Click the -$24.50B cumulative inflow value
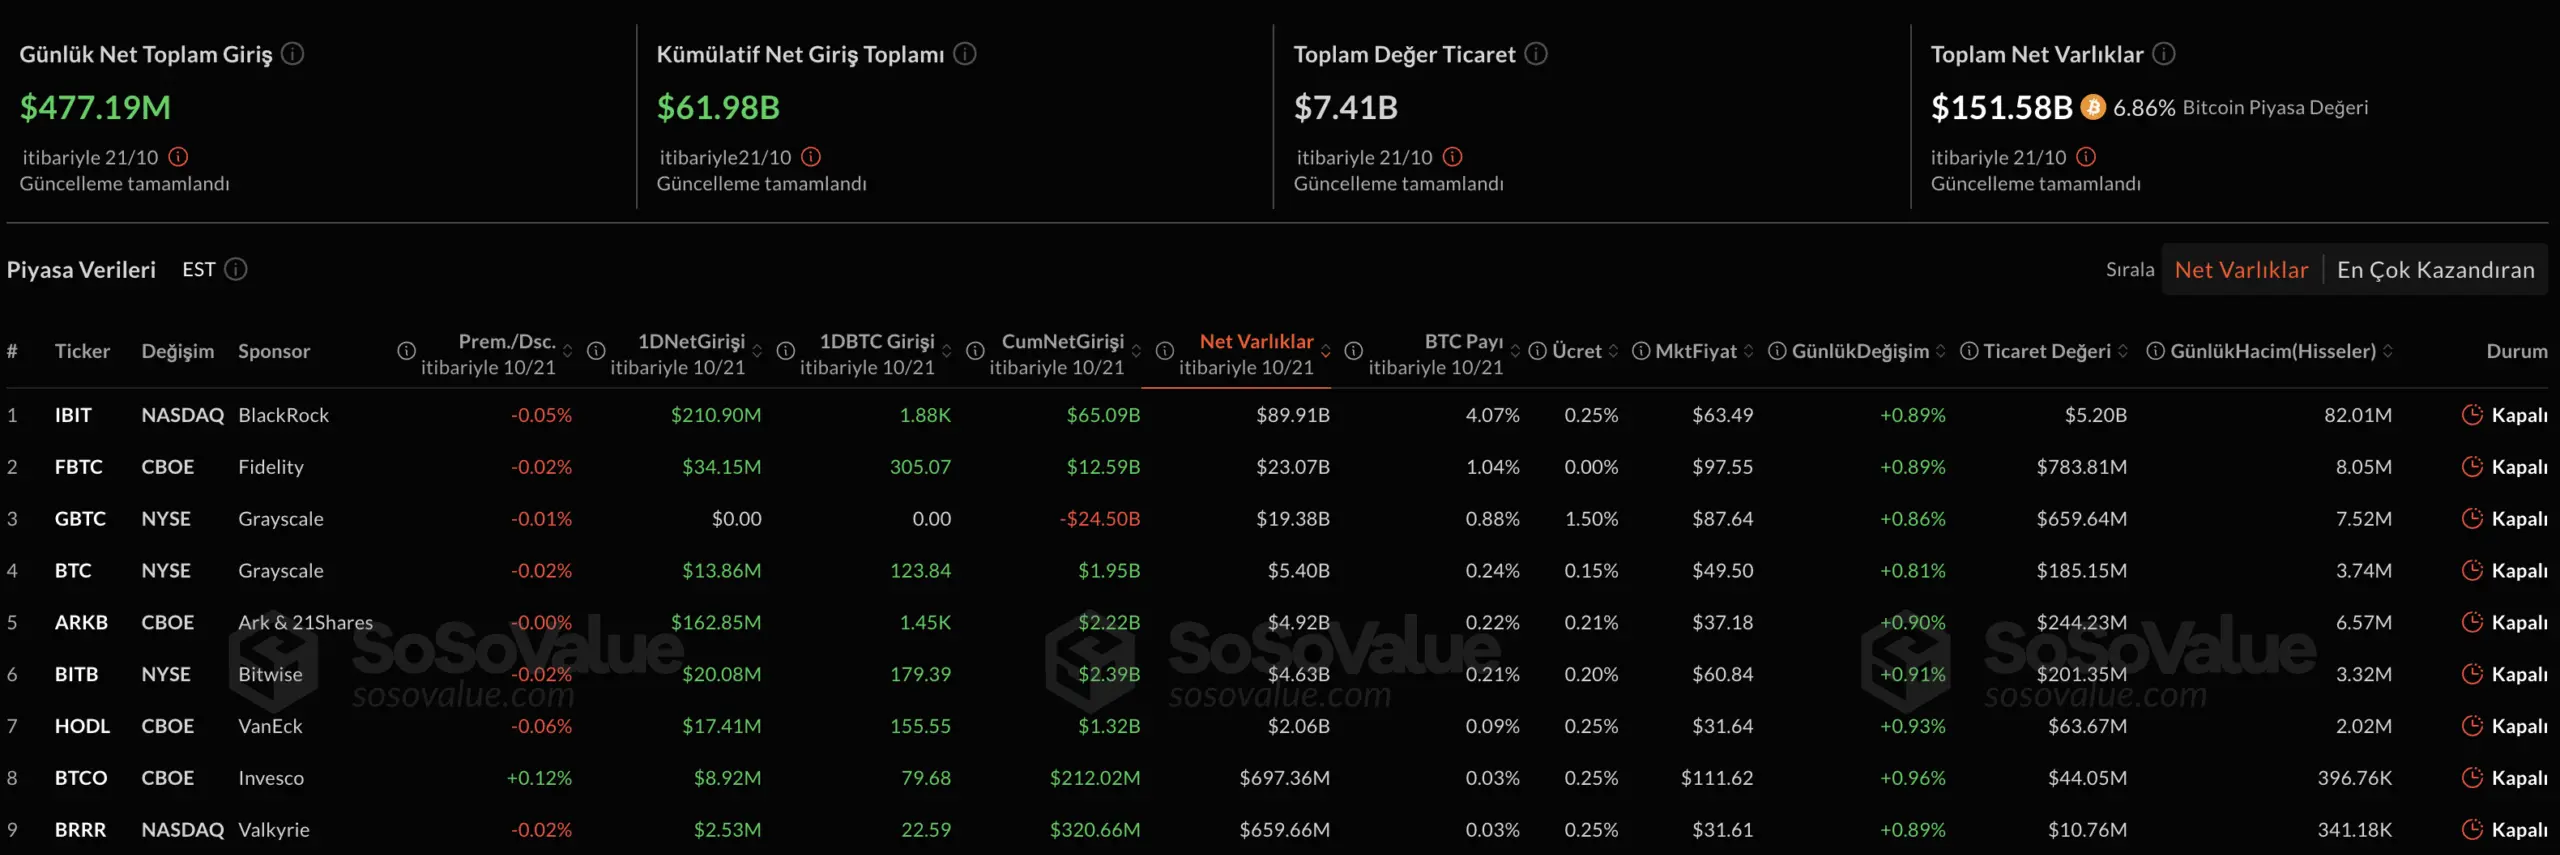2560x855 pixels. (x=1100, y=519)
